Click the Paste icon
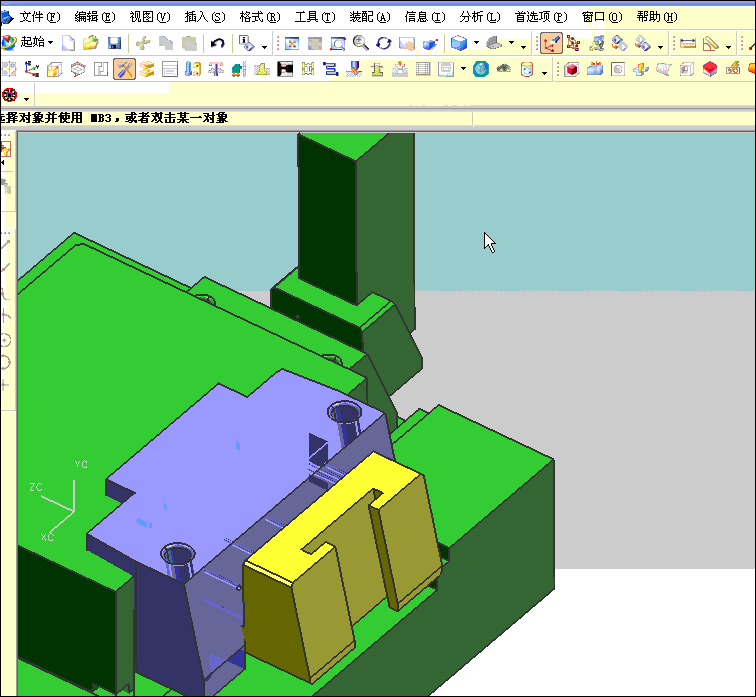This screenshot has width=756, height=697. pyautogui.click(x=189, y=43)
